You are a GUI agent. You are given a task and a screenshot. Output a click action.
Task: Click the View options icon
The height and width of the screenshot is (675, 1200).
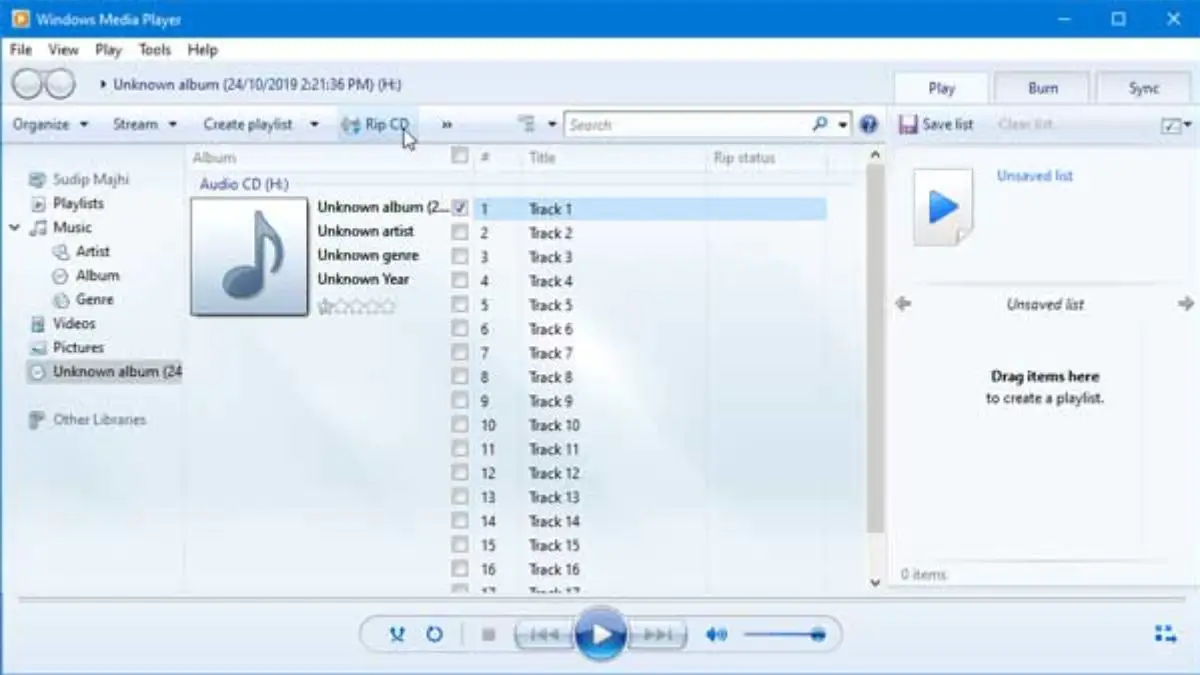click(x=527, y=125)
